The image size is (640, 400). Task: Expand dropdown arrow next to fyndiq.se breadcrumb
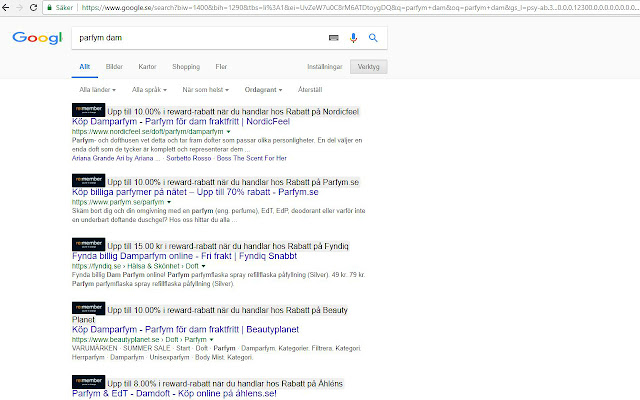204,267
